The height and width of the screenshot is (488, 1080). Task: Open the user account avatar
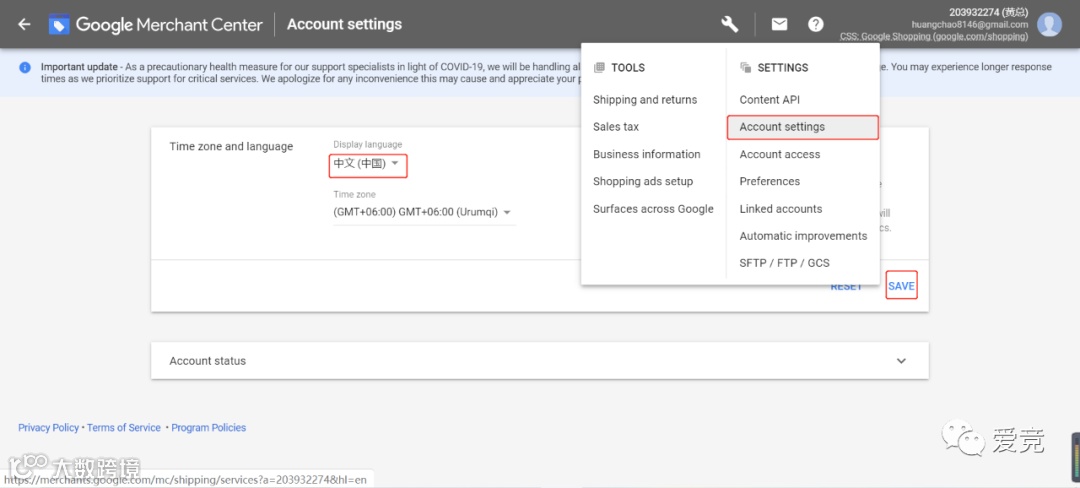[x=1049, y=24]
